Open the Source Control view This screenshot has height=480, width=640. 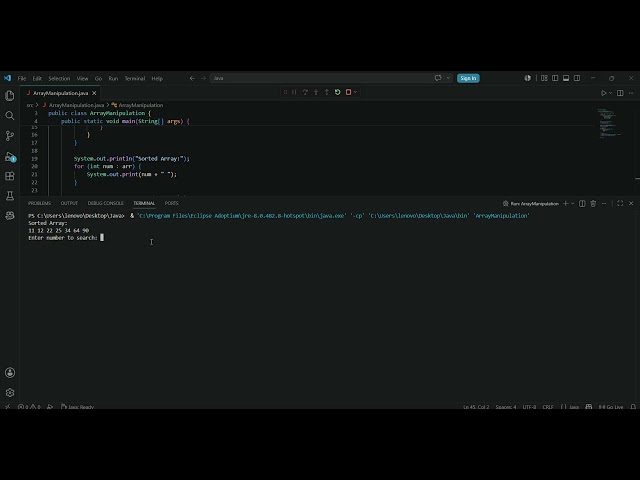[10, 136]
